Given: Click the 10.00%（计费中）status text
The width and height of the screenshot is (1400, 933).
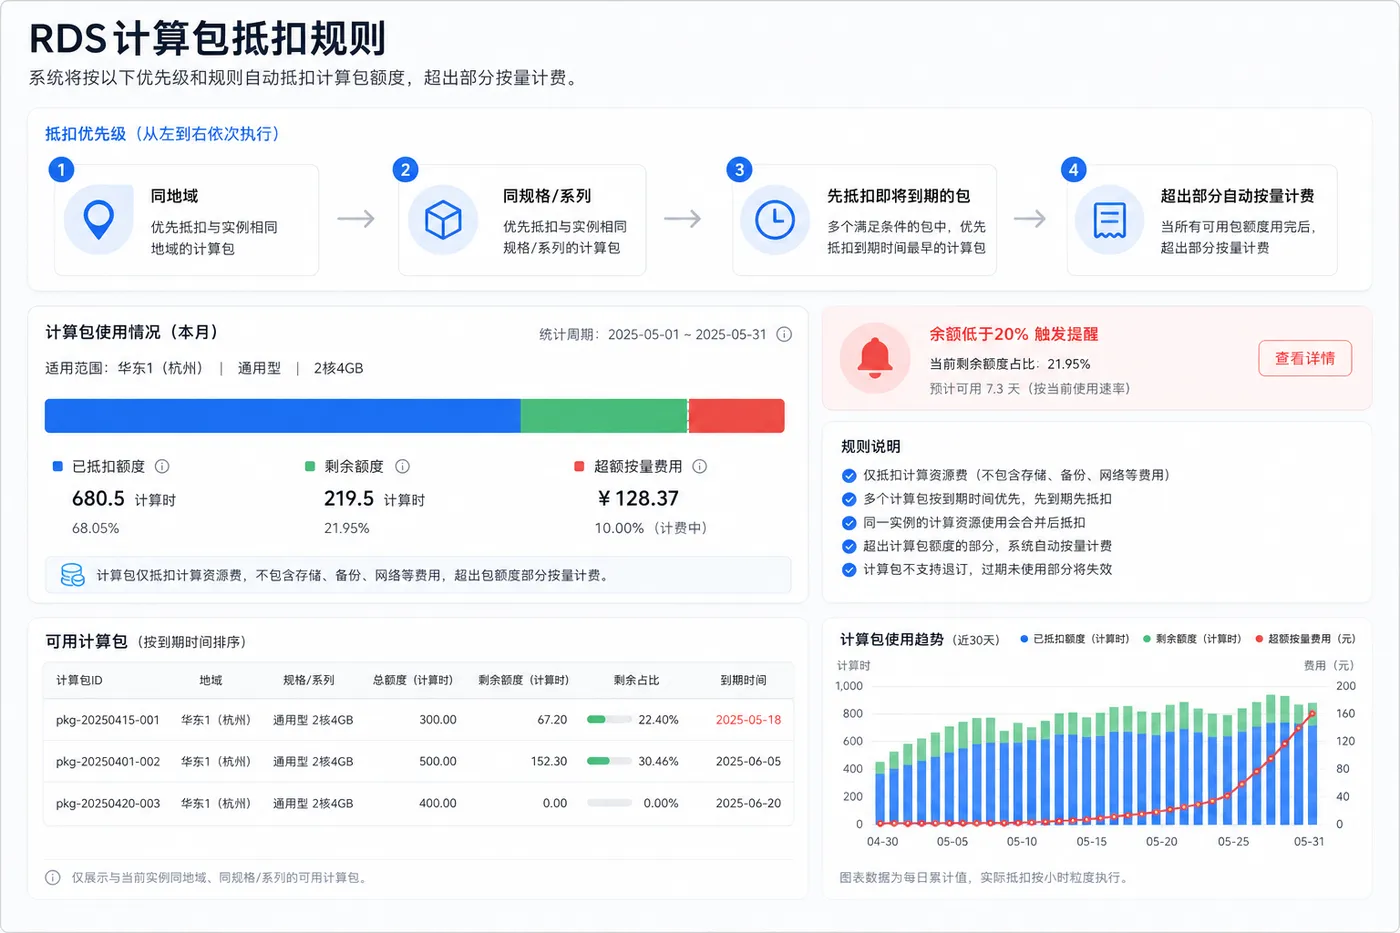Looking at the screenshot, I should tap(651, 528).
